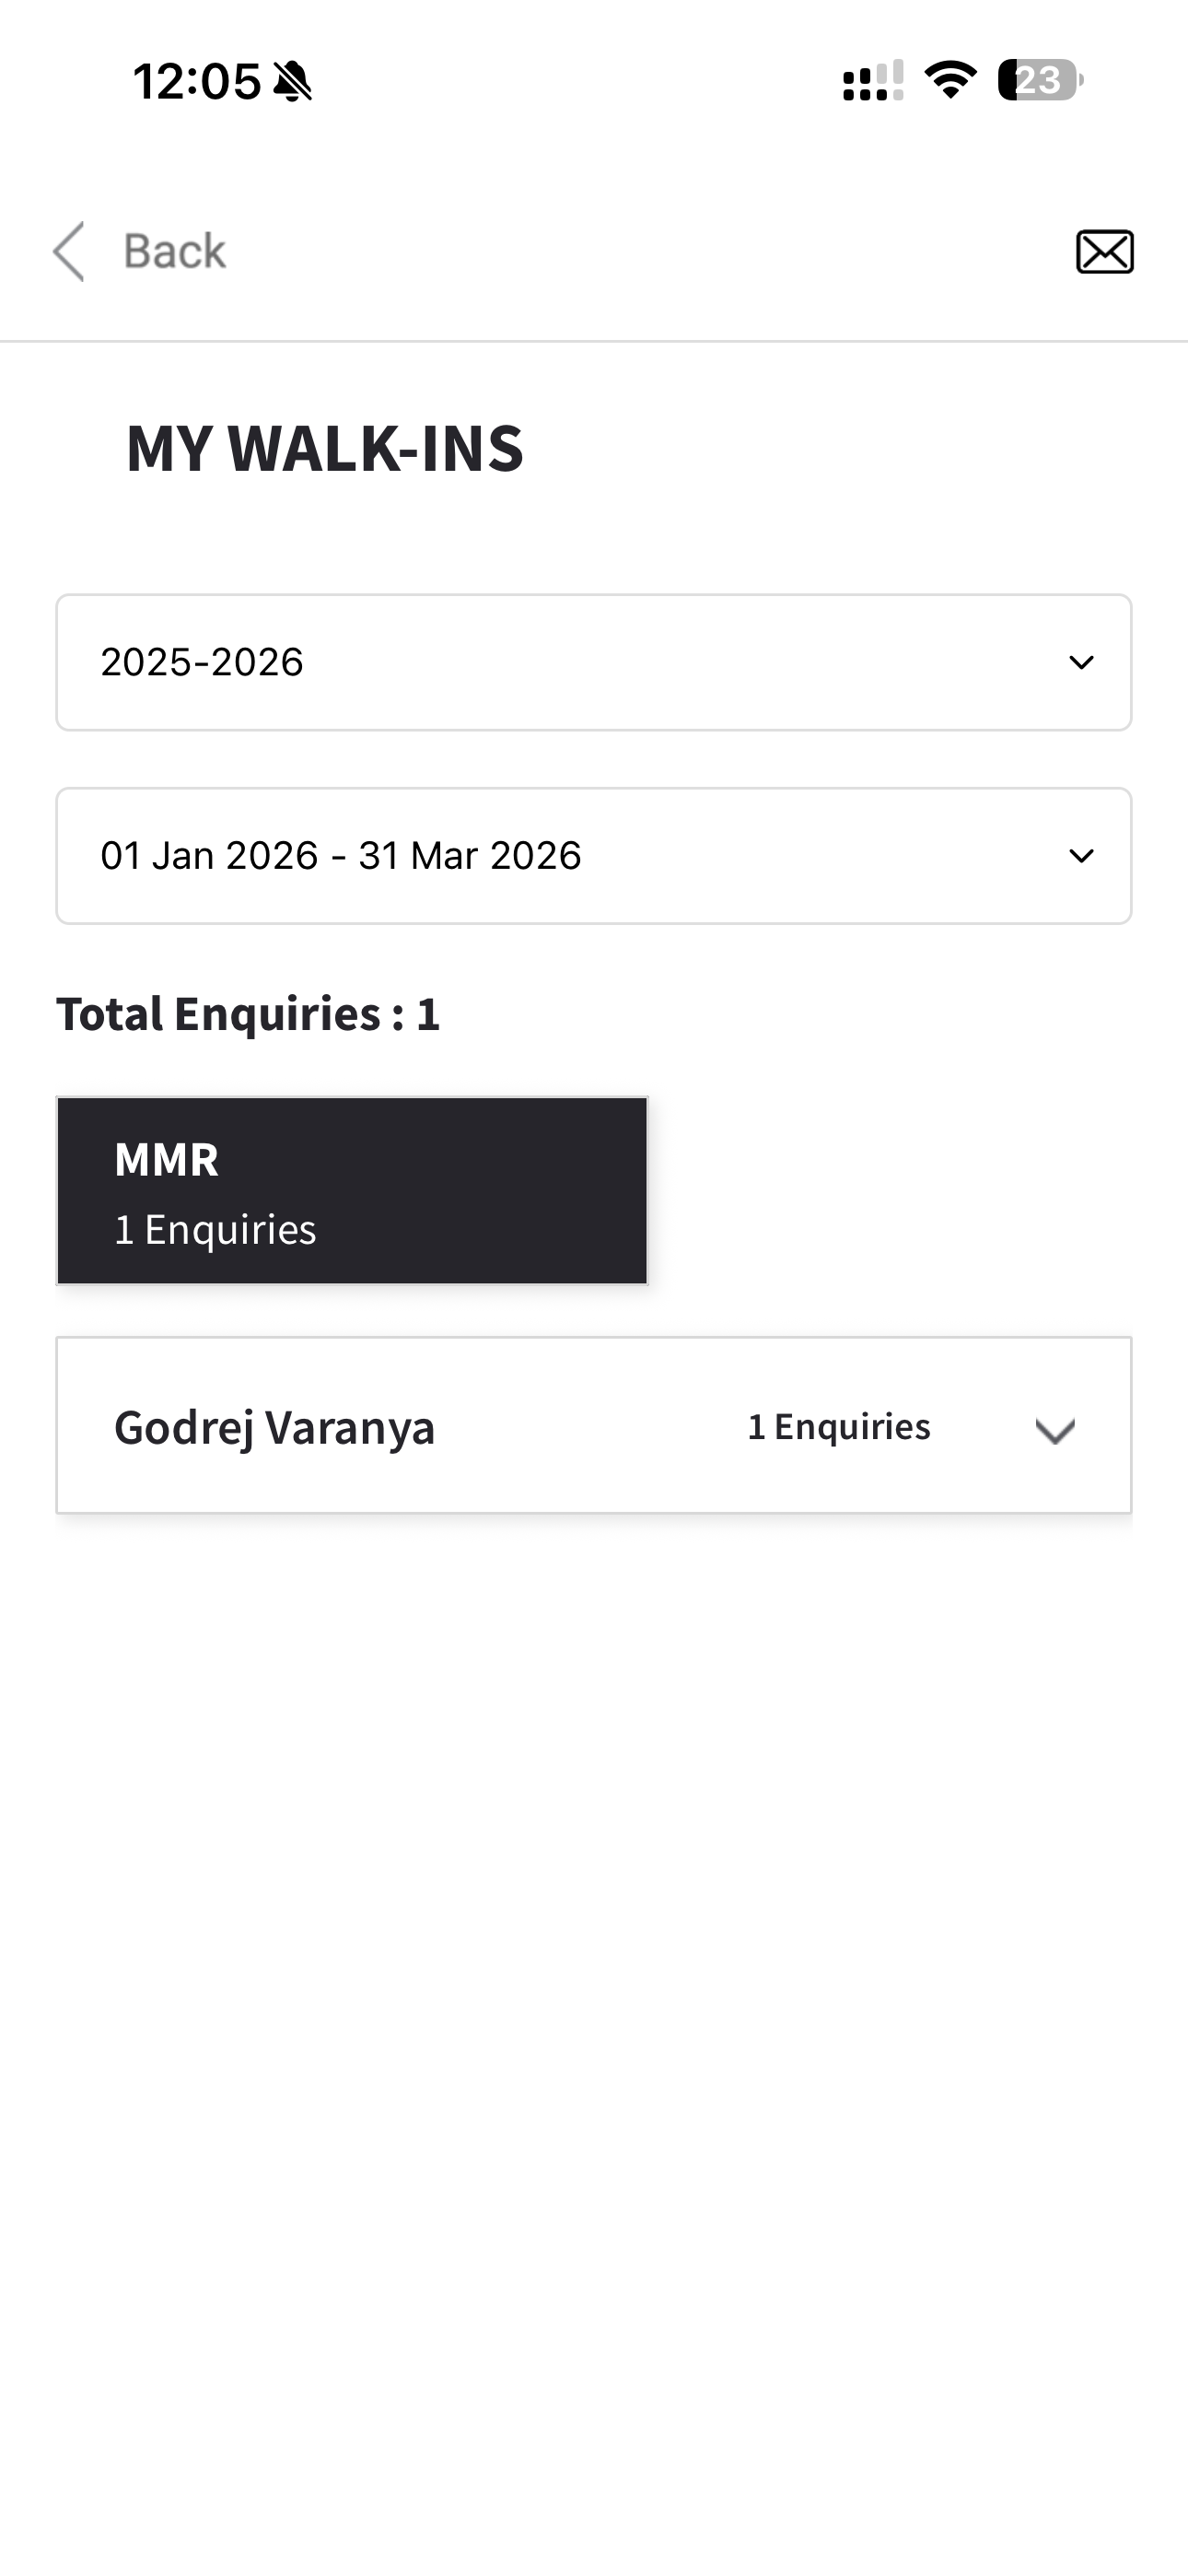Select the MMR region tab

tap(352, 1190)
